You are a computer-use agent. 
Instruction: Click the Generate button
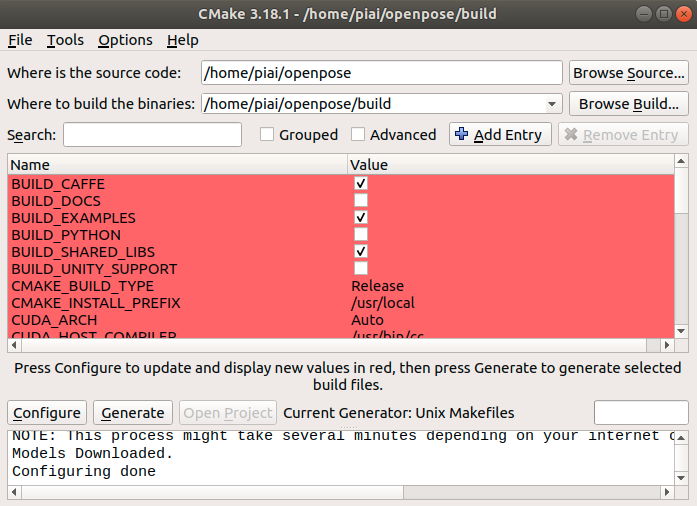pyautogui.click(x=132, y=413)
